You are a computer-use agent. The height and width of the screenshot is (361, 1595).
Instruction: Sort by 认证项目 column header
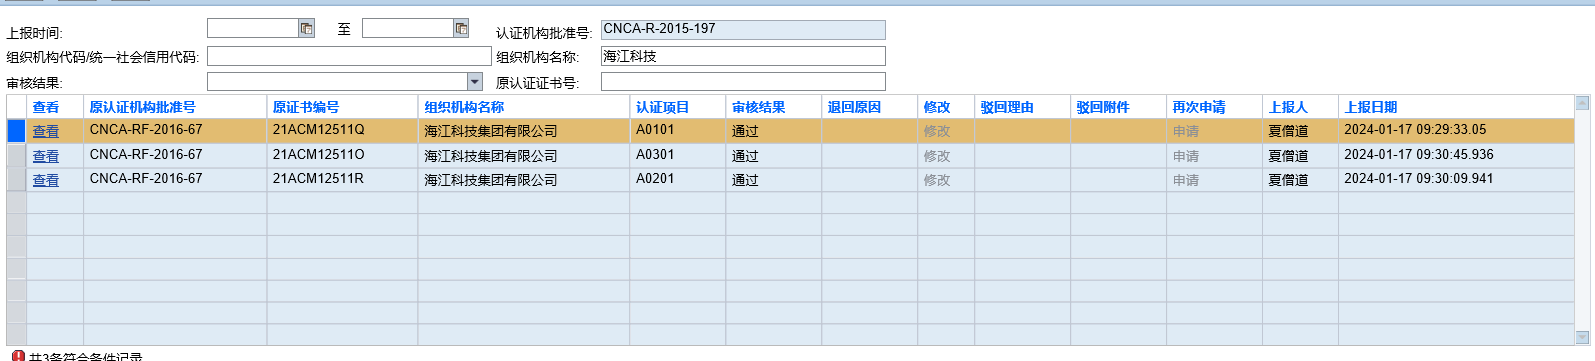click(x=663, y=107)
